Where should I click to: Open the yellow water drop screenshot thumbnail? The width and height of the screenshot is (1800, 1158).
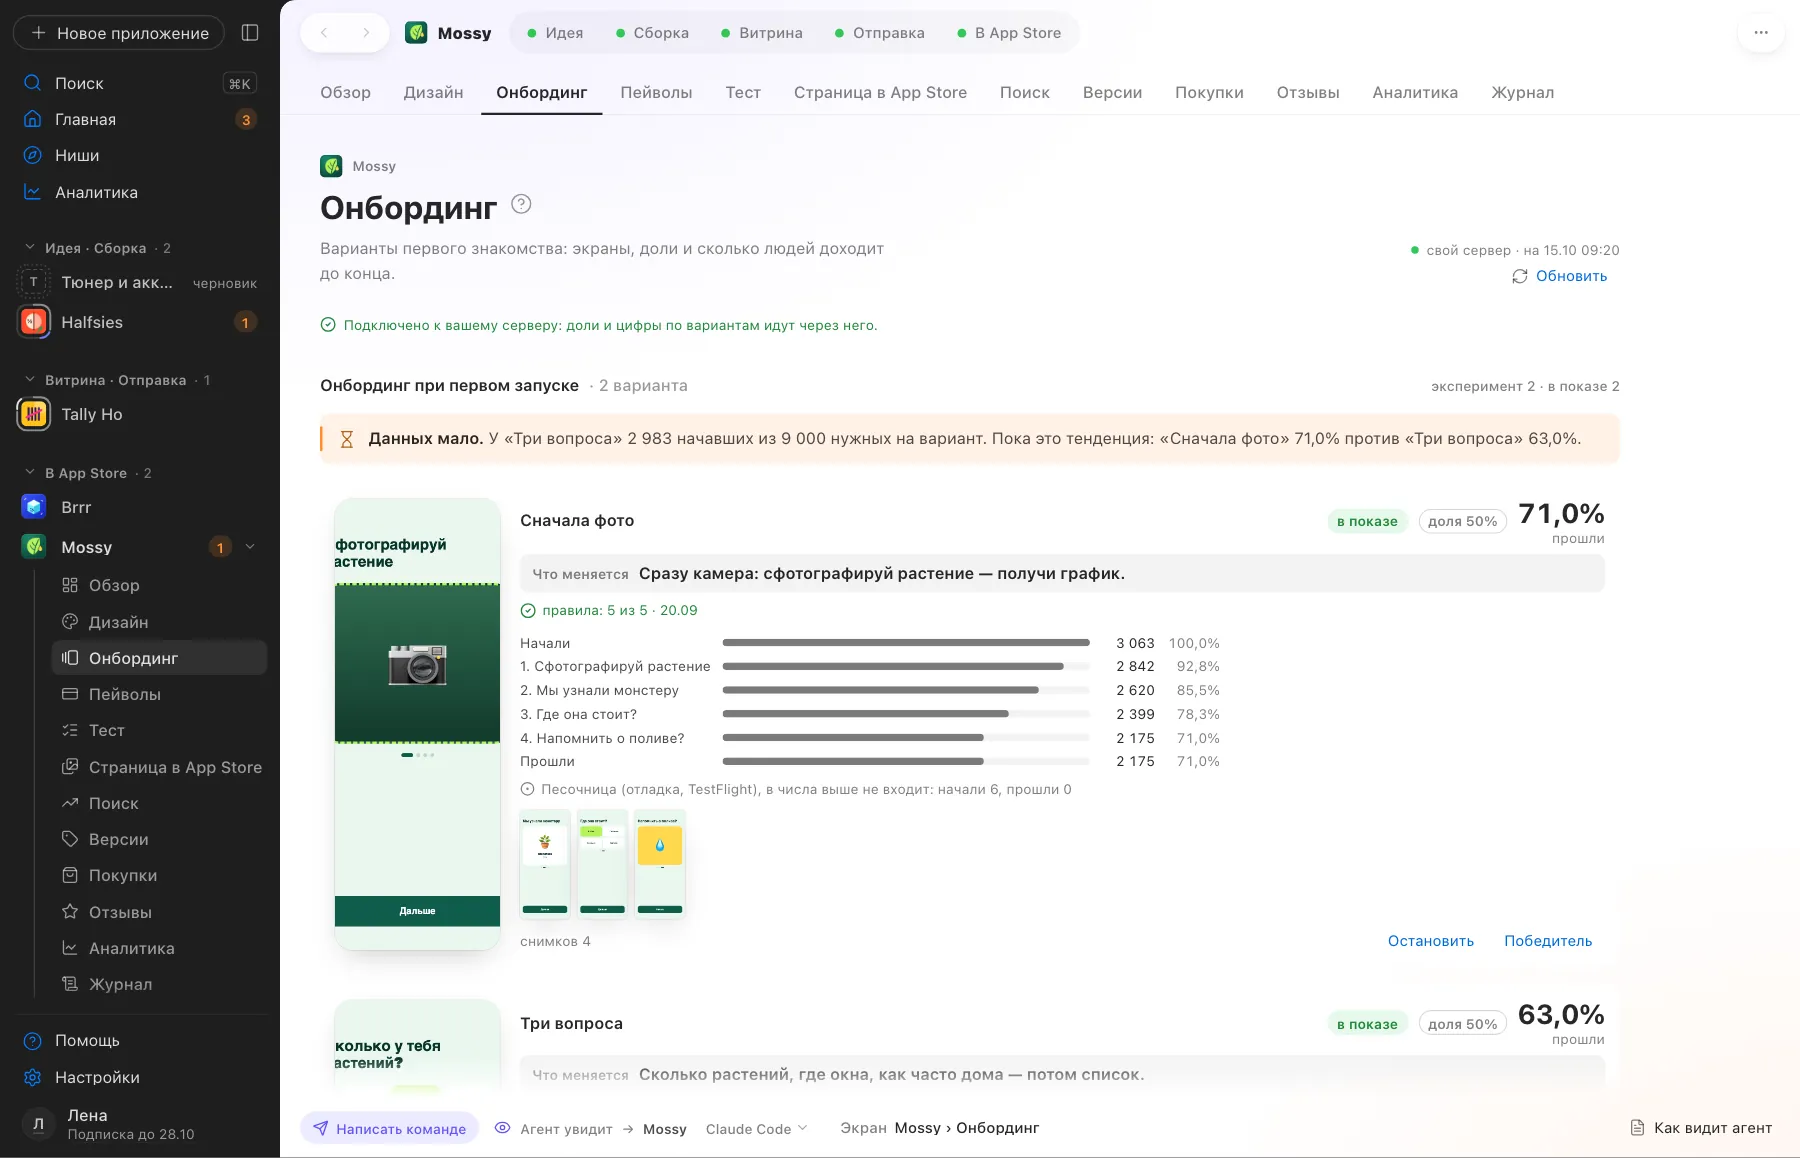[660, 863]
